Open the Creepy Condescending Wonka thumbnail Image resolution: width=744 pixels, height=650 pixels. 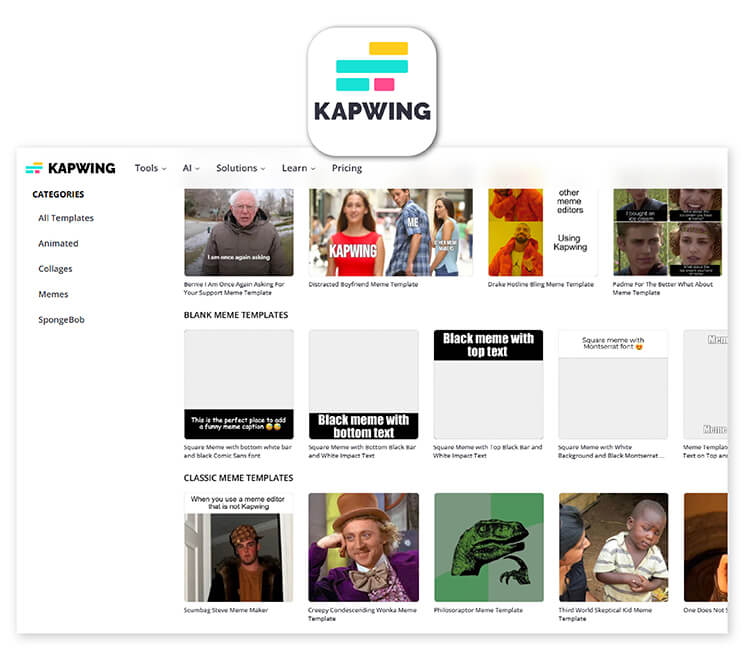coord(363,547)
